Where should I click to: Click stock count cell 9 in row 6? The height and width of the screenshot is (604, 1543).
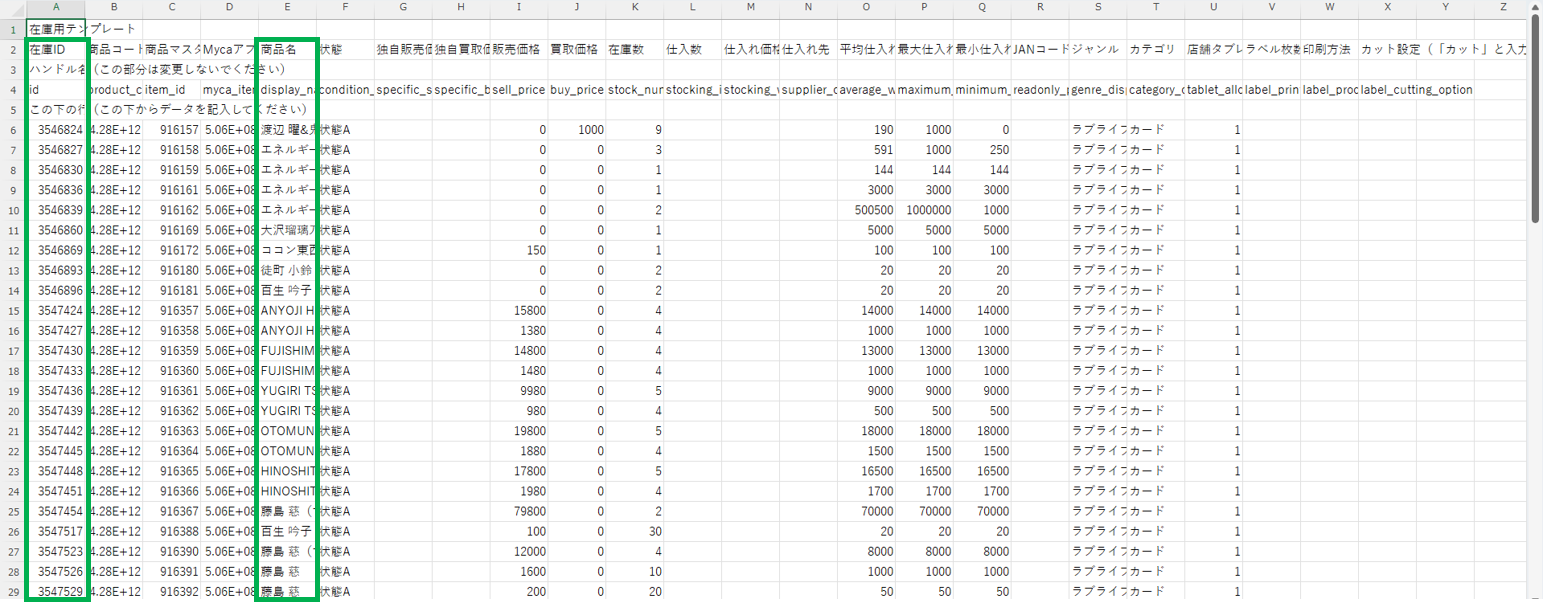point(635,130)
